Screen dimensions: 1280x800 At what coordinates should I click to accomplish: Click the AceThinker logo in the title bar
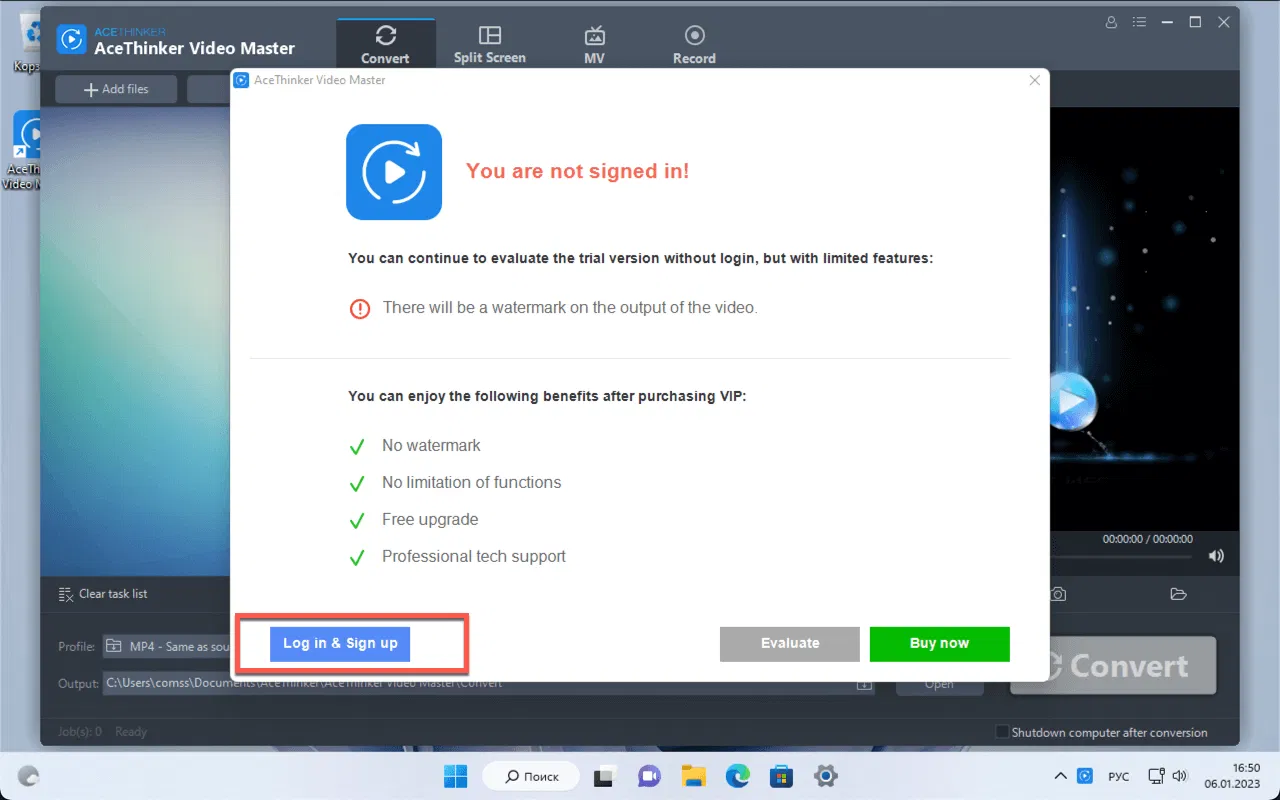pos(71,39)
